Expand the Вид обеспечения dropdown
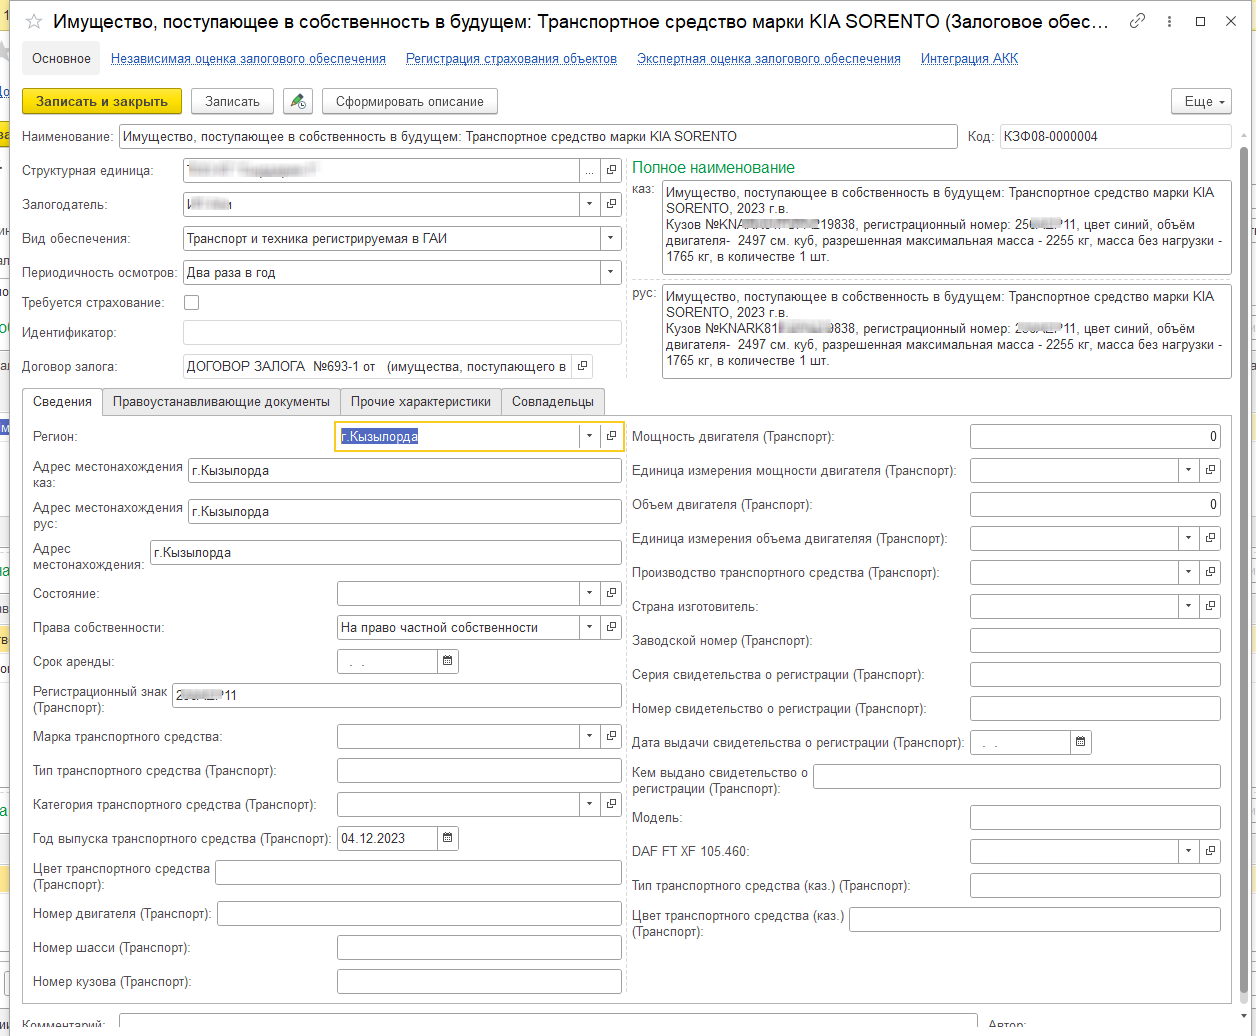1256x1036 pixels. 611,239
